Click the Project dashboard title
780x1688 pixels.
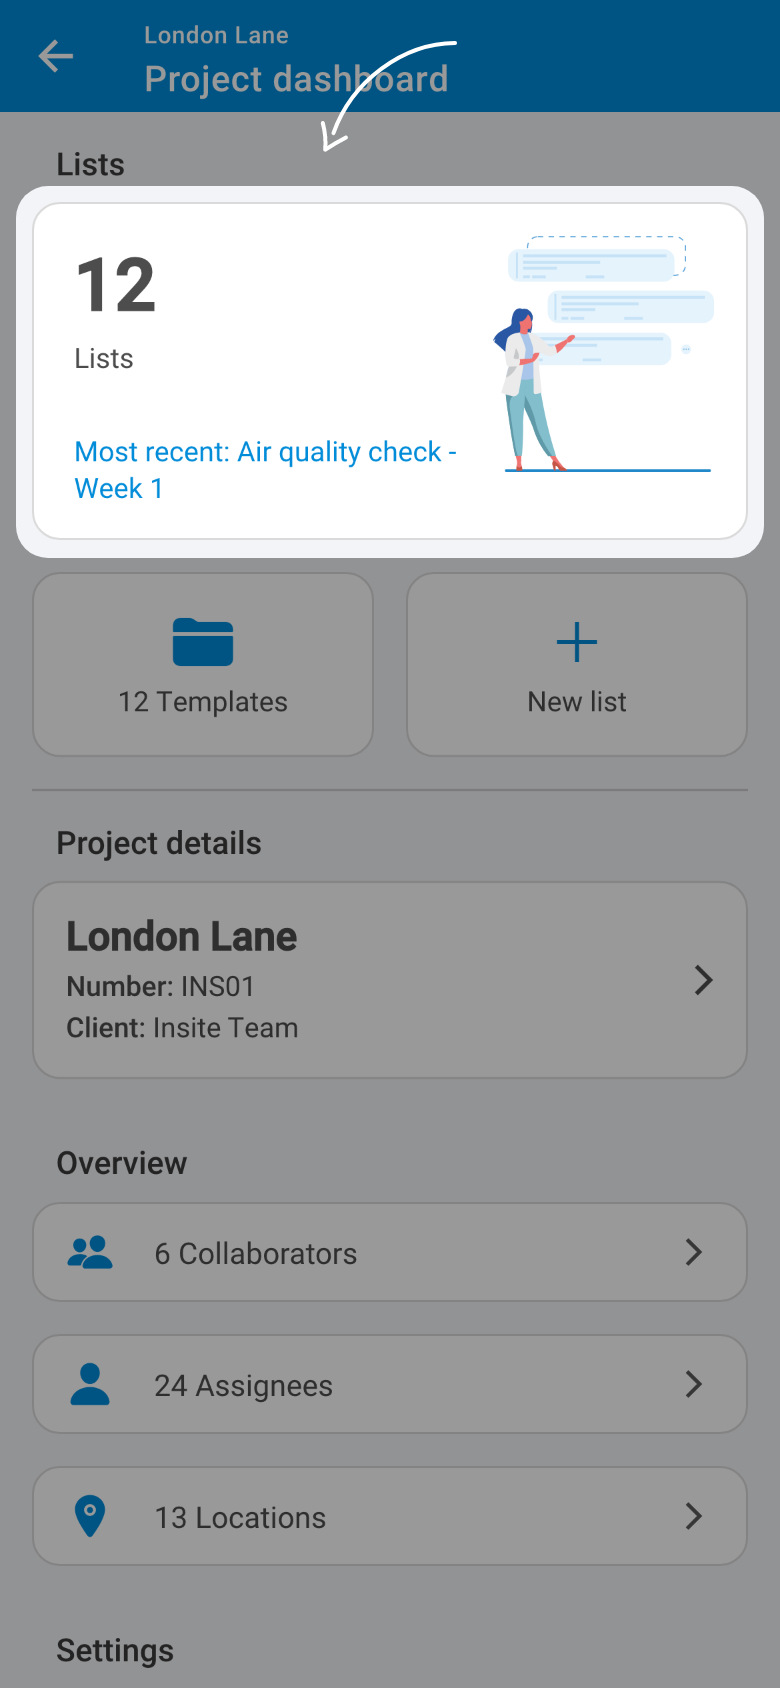[x=296, y=79]
